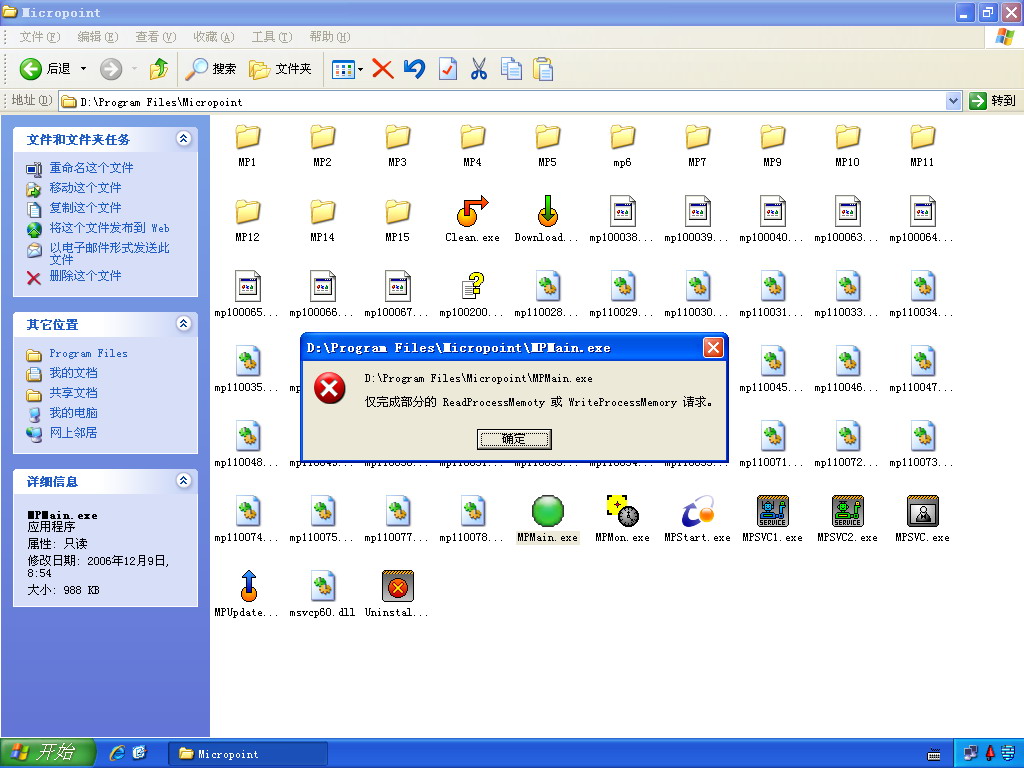
Task: Launch Internet Explorer from quick launch
Action: tap(117, 753)
